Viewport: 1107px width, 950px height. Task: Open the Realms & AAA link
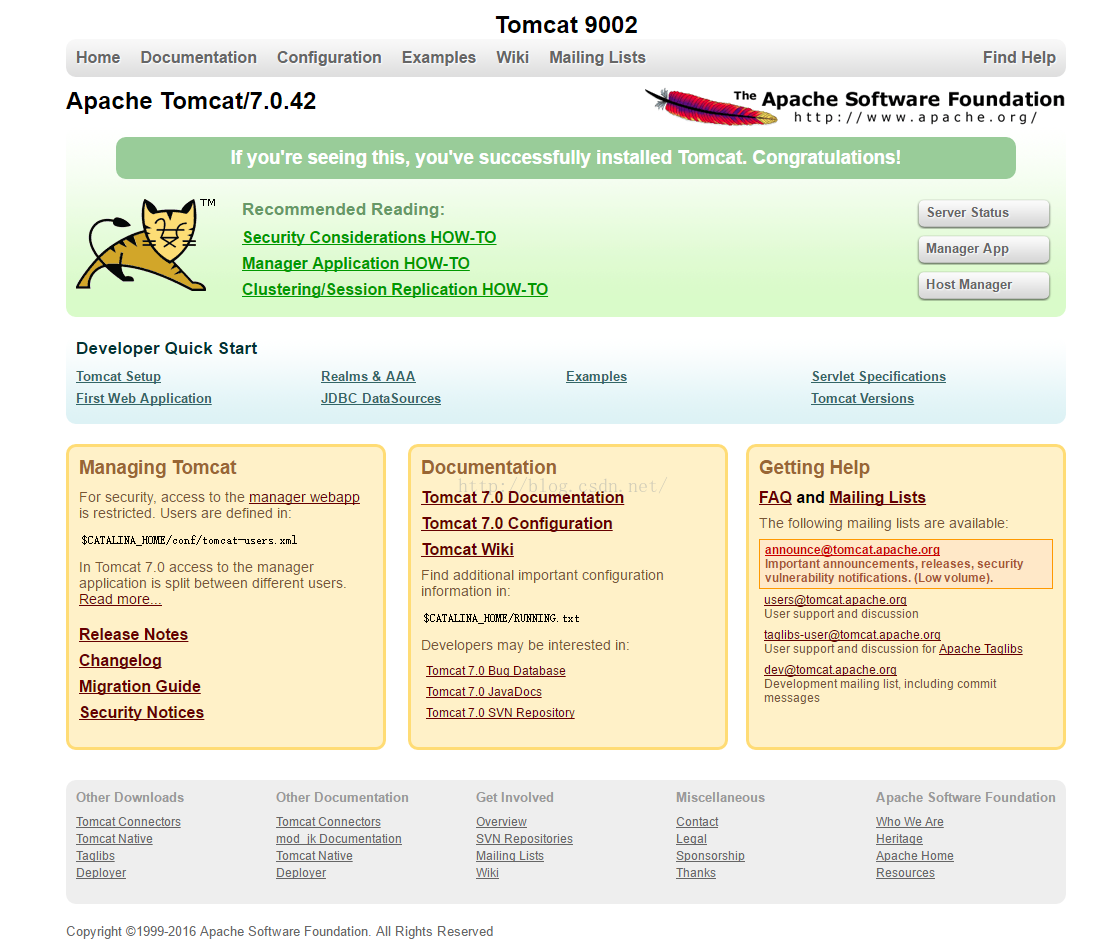(x=368, y=376)
